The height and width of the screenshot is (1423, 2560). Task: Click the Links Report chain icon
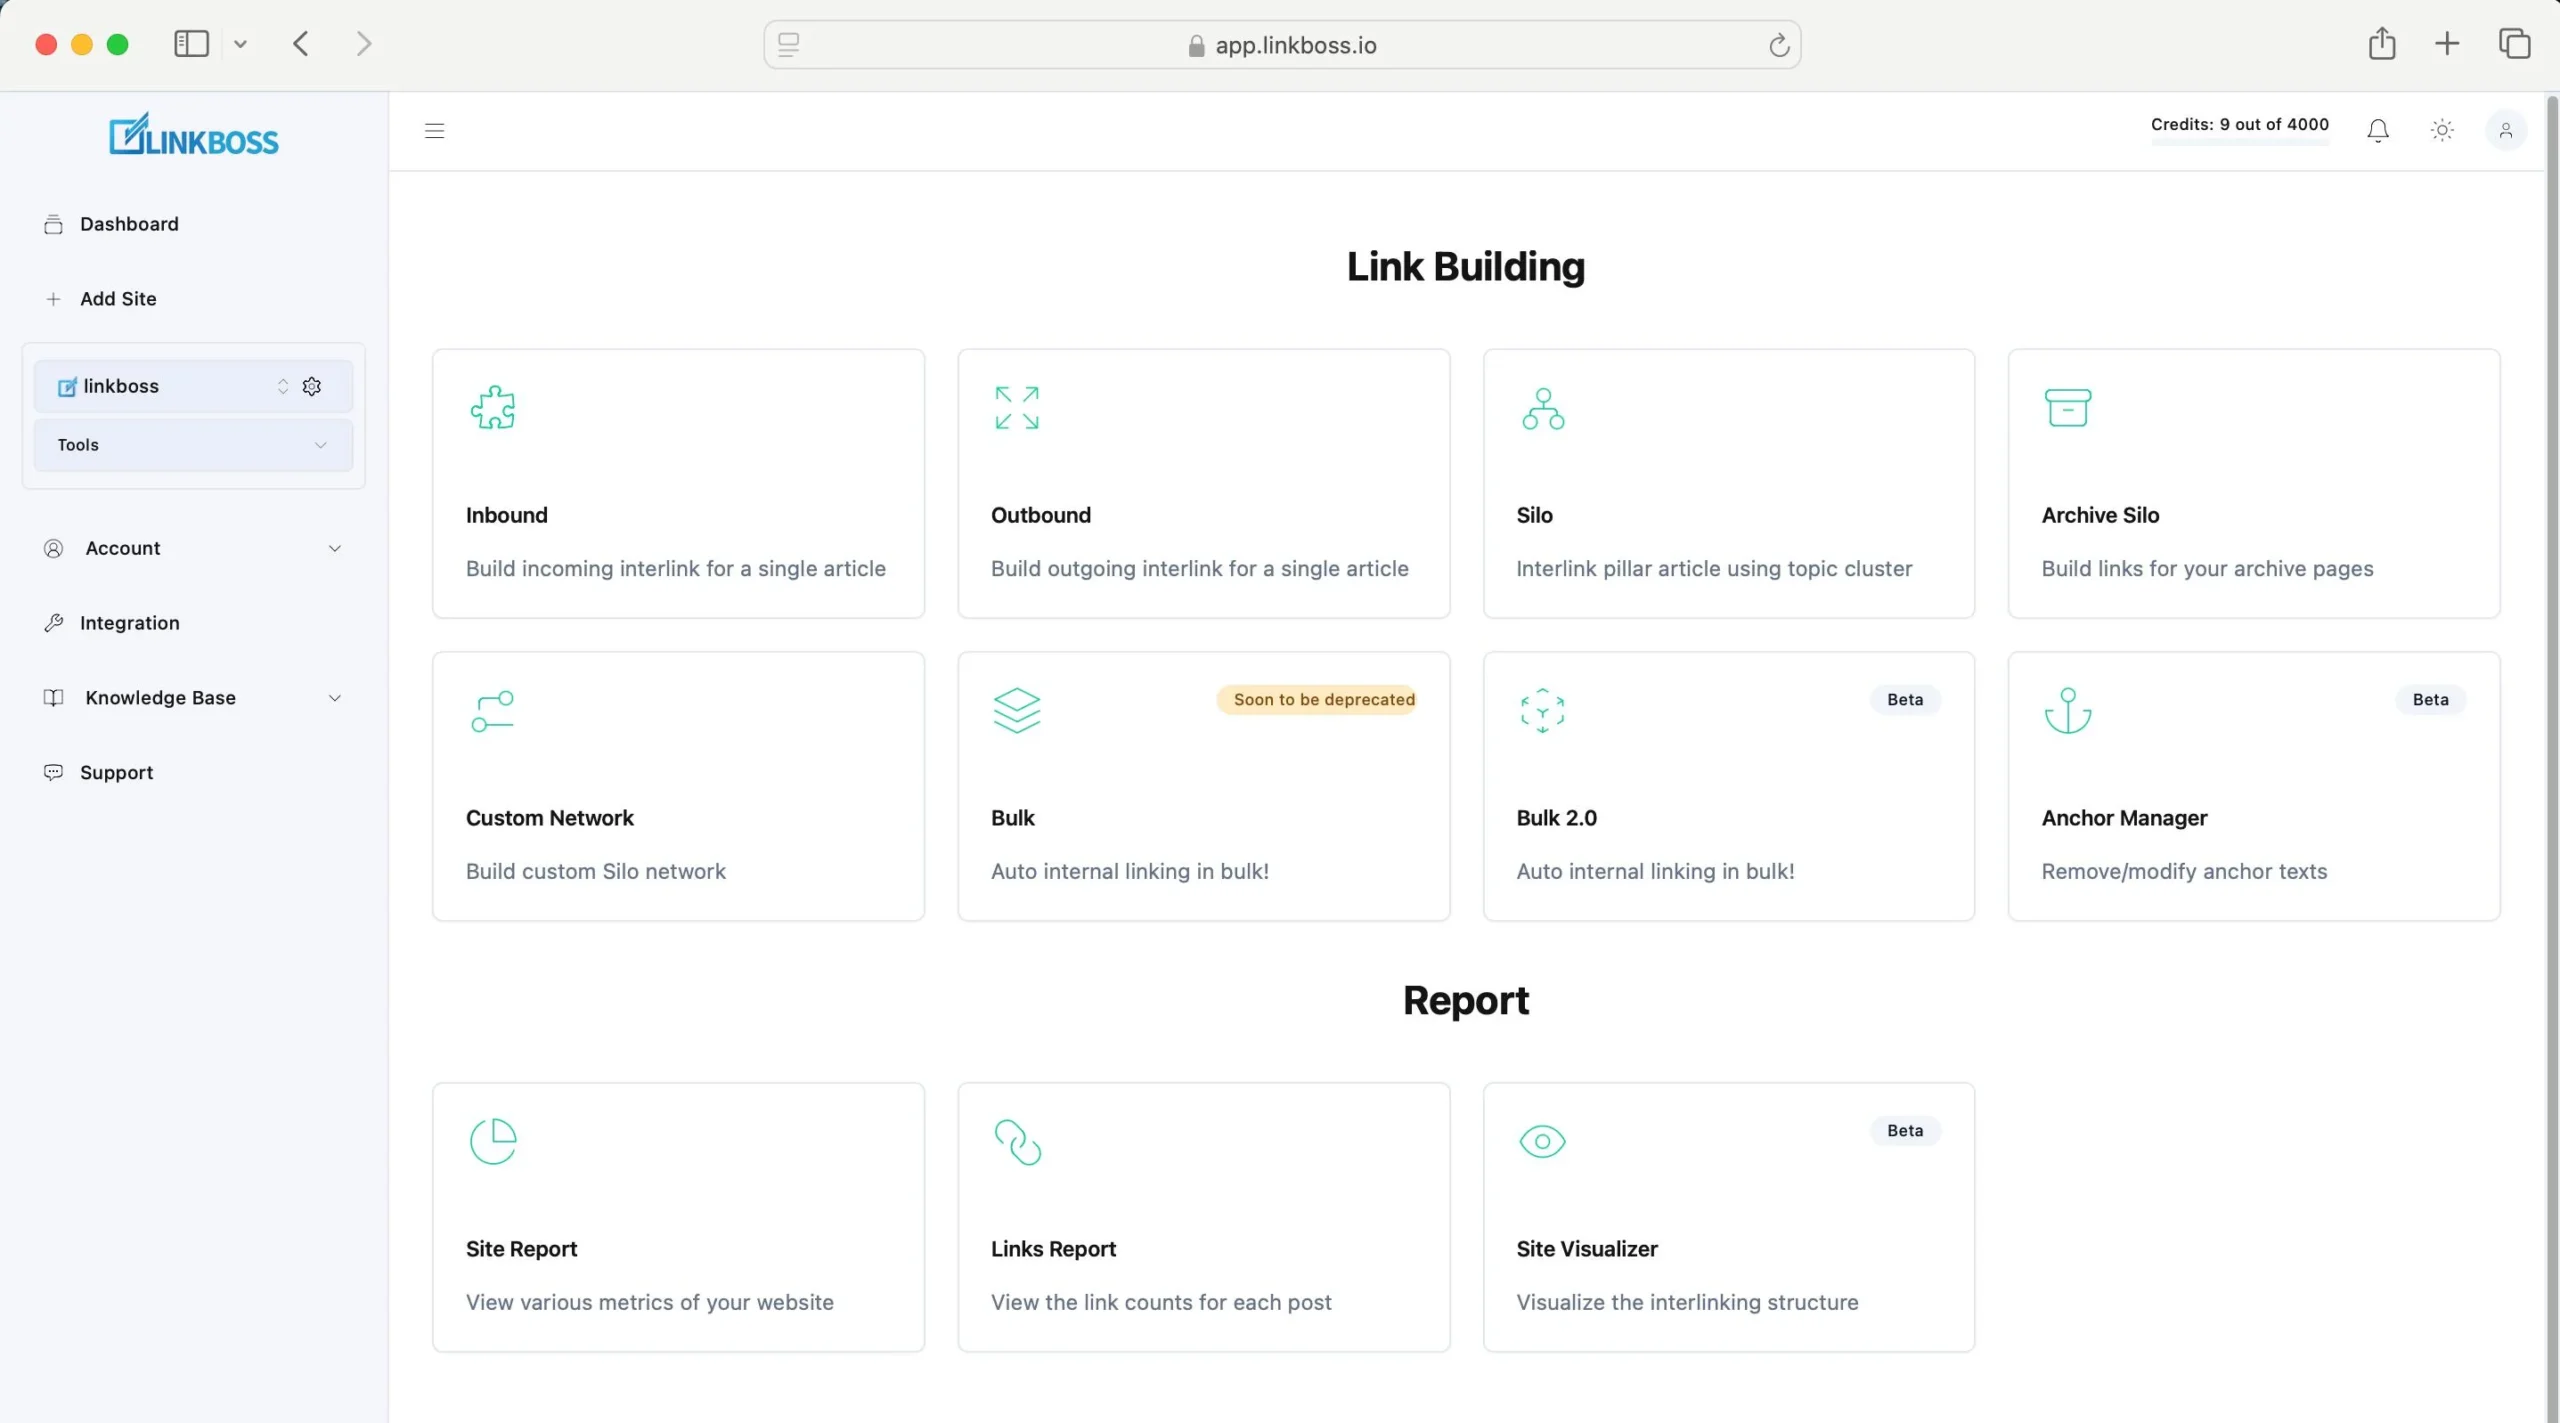point(1017,1141)
